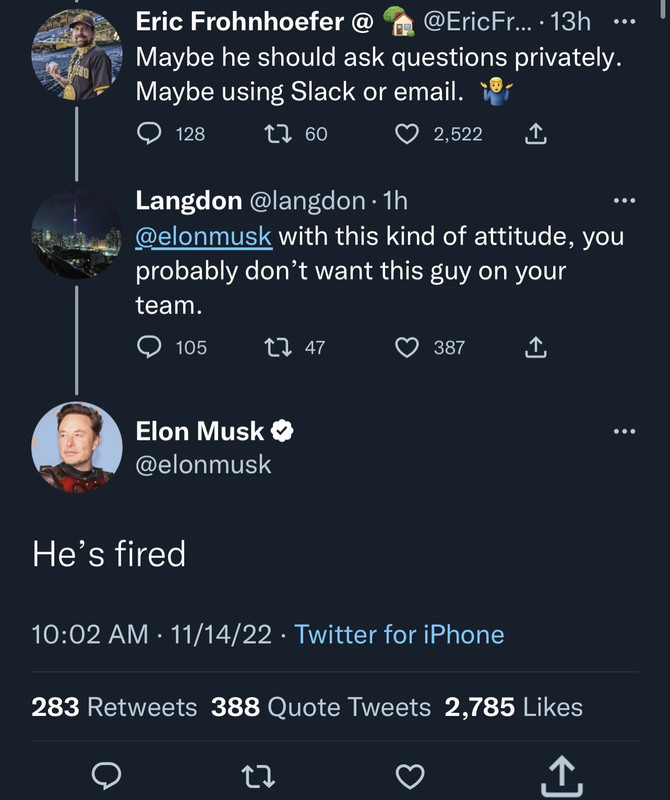670x800 pixels.
Task: Reply to Langdon's tweet
Action: [x=148, y=347]
